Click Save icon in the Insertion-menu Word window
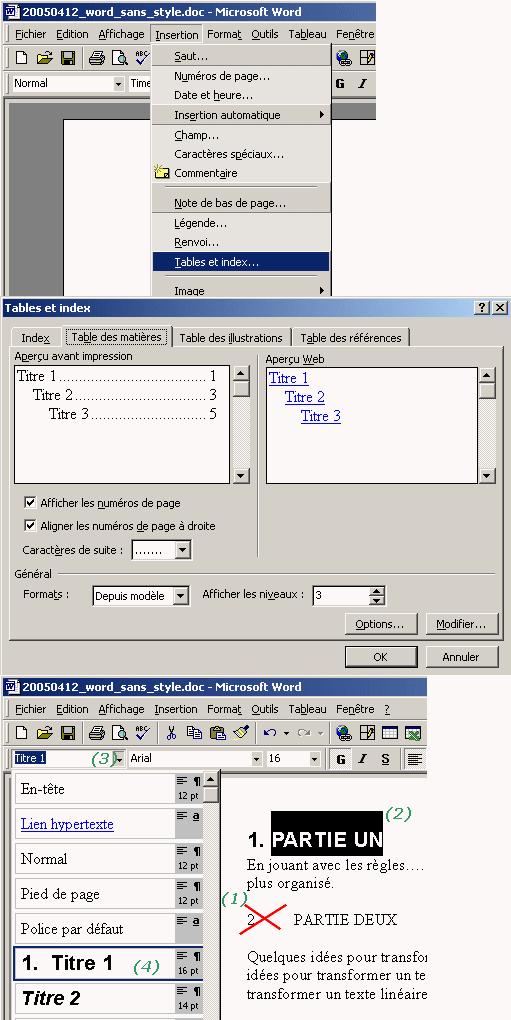The width and height of the screenshot is (511, 1020). pyautogui.click(x=68, y=58)
